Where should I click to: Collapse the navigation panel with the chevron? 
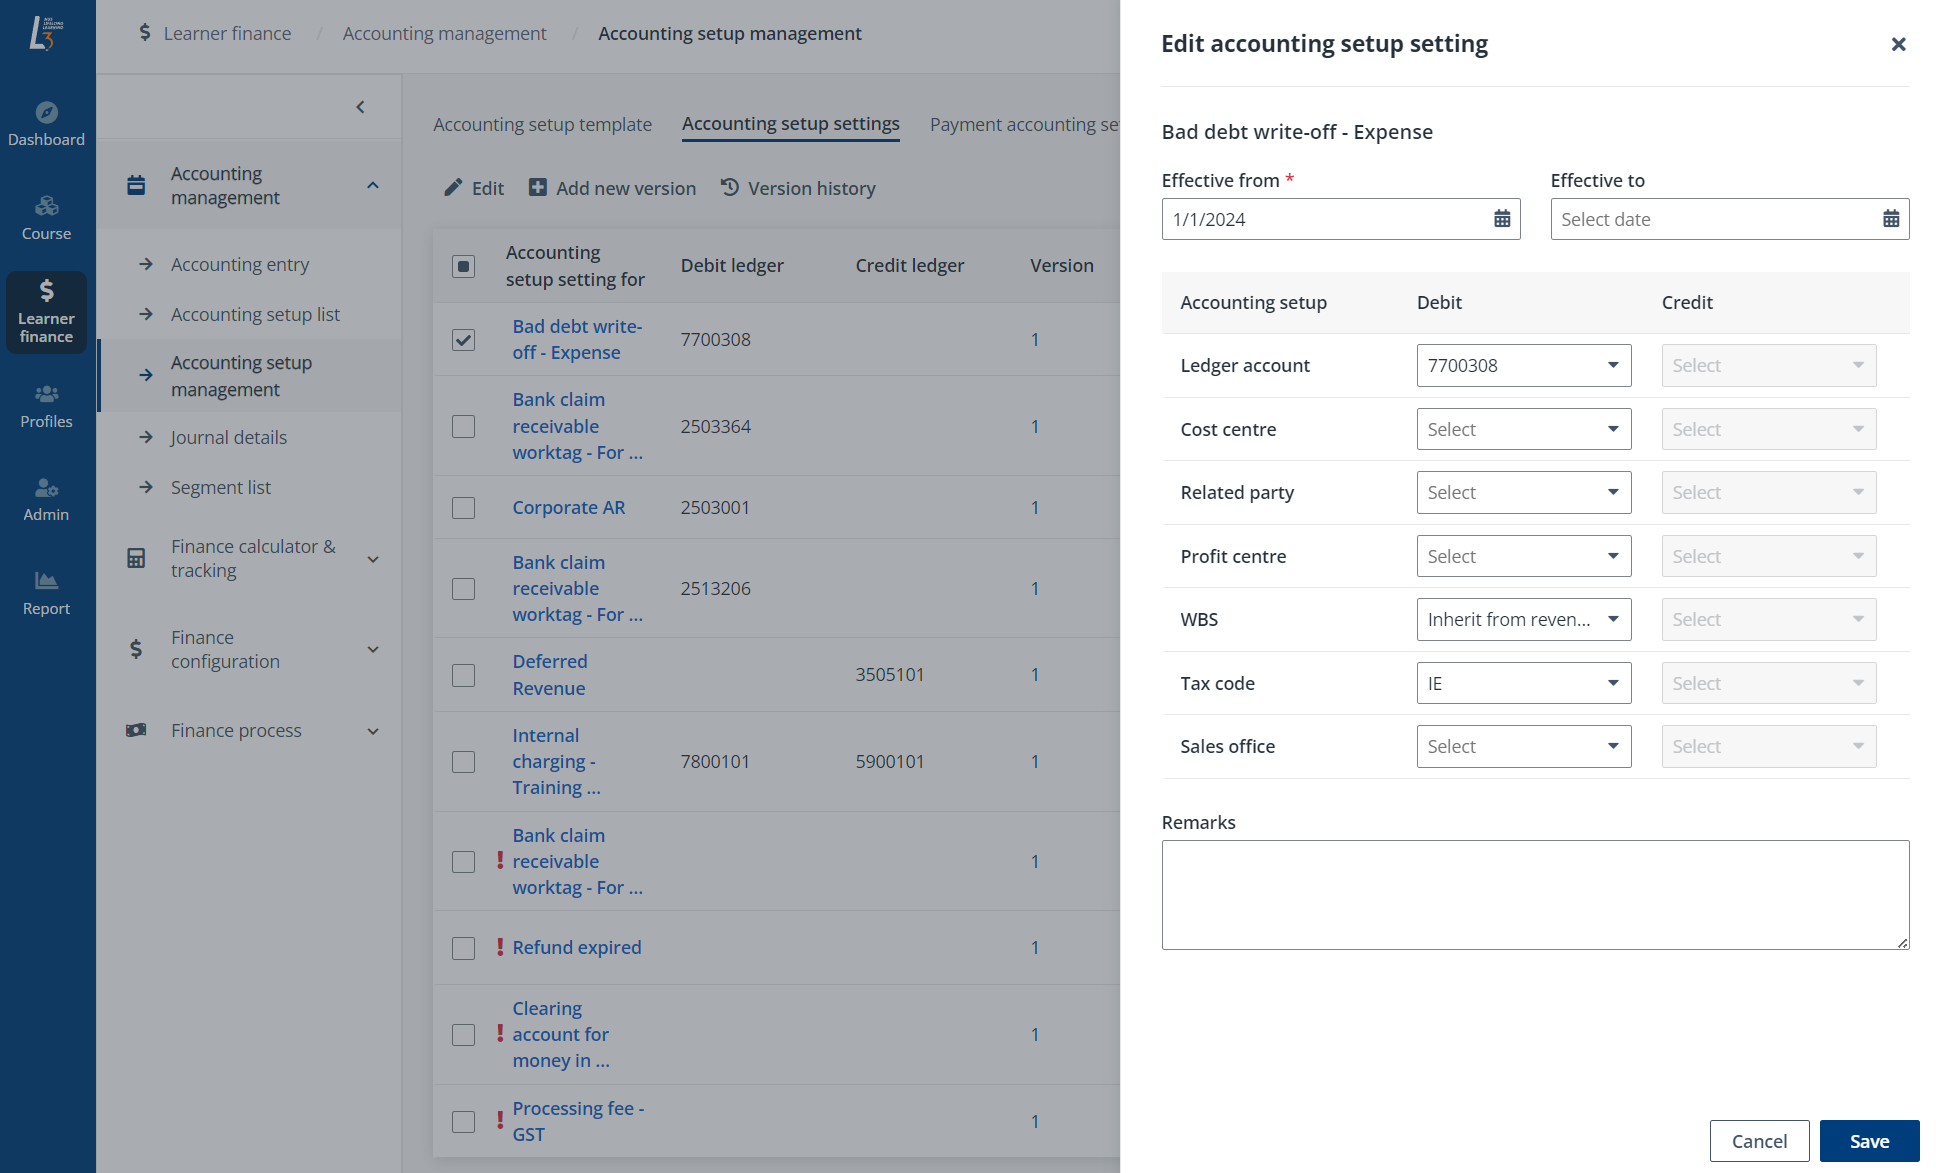[x=360, y=106]
